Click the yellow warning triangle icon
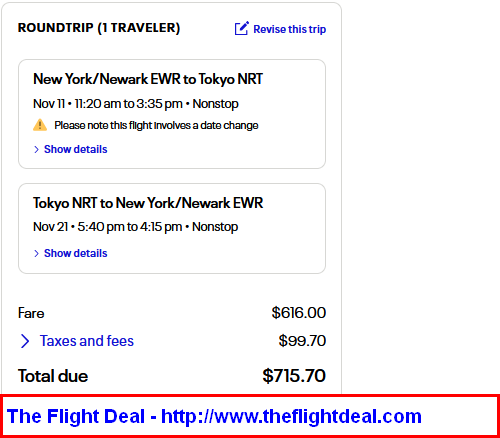This screenshot has height=438, width=500. point(40,125)
